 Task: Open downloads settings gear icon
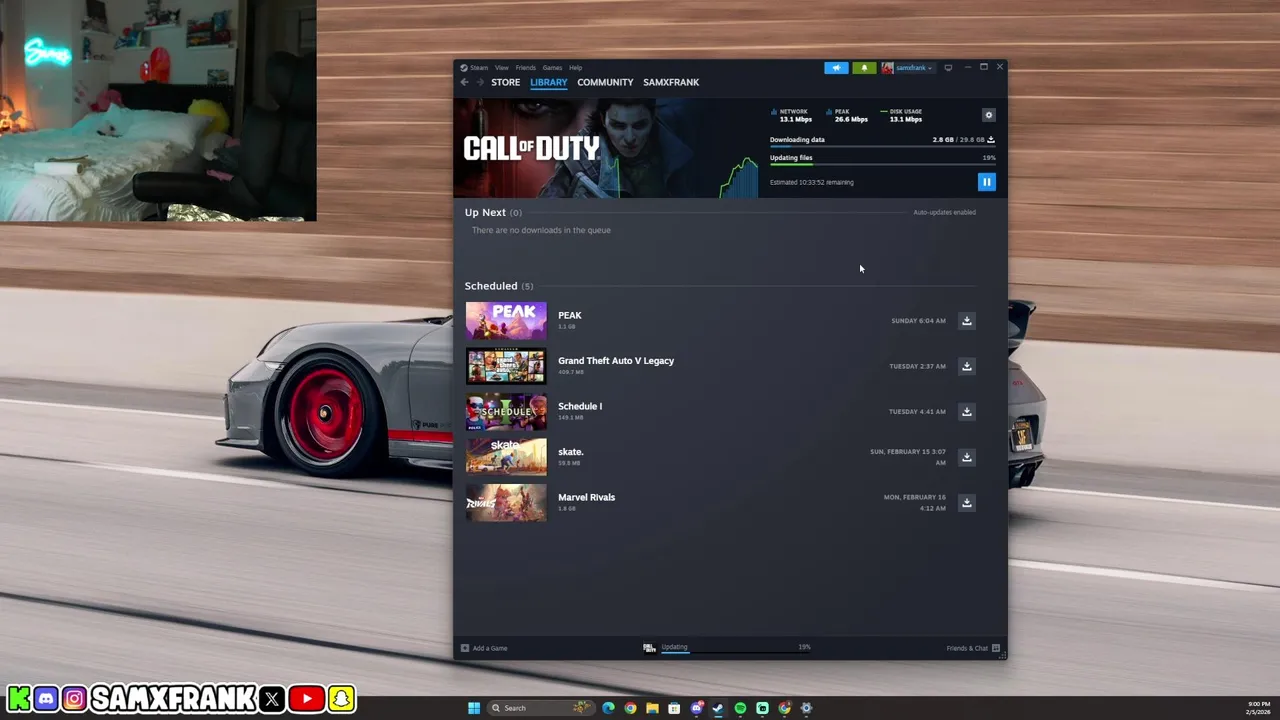pos(988,115)
